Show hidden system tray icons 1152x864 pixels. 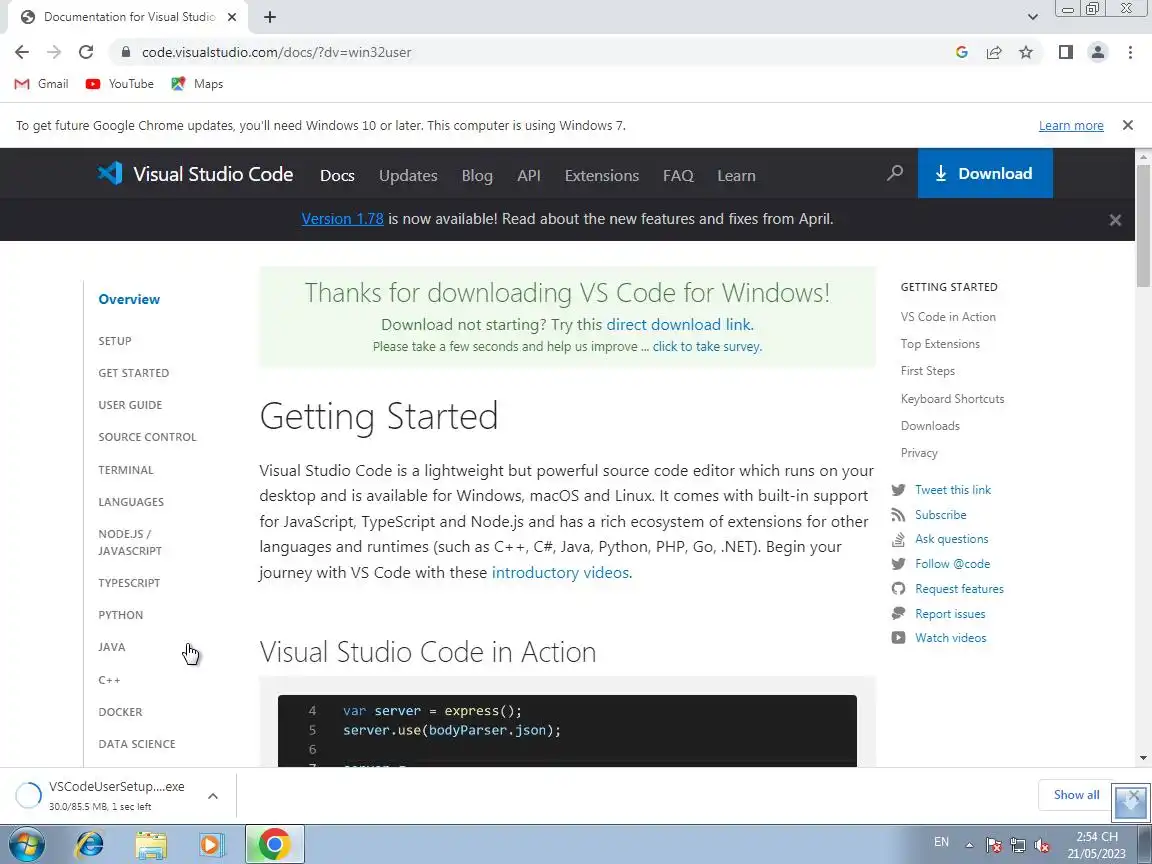pyautogui.click(x=969, y=845)
